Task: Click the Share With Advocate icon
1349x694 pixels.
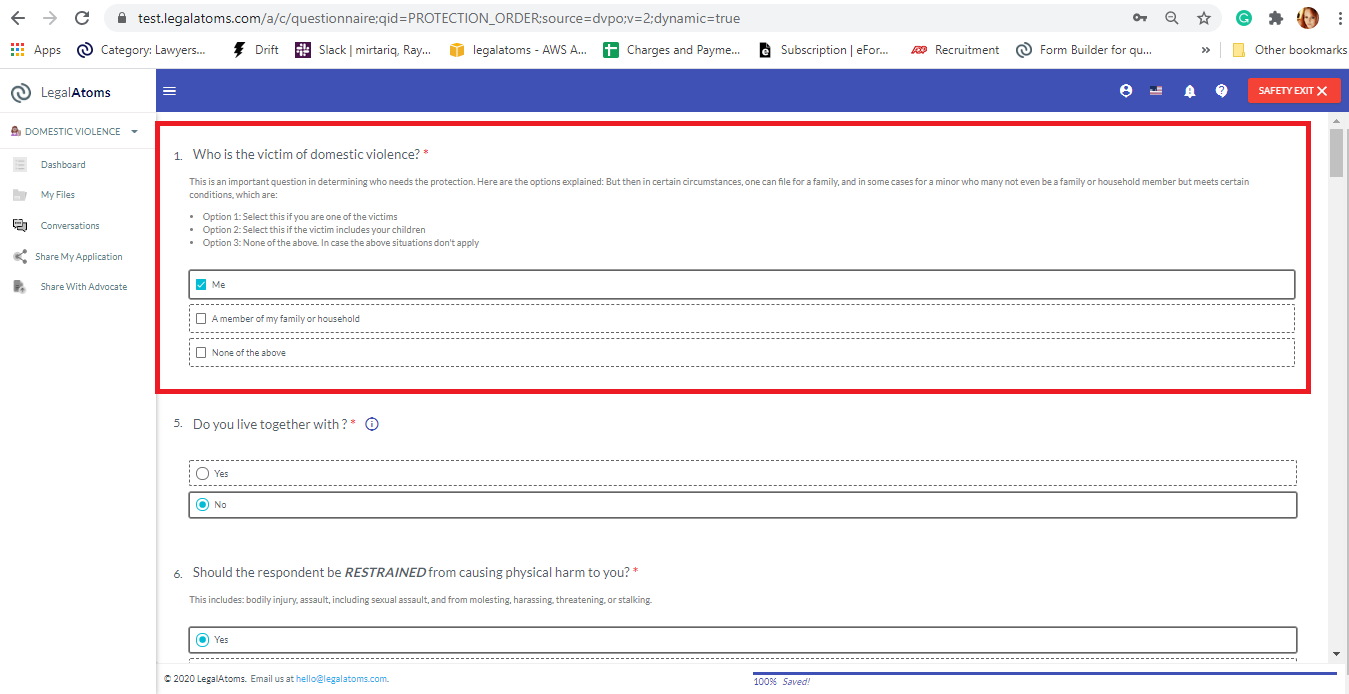Action: (20, 287)
